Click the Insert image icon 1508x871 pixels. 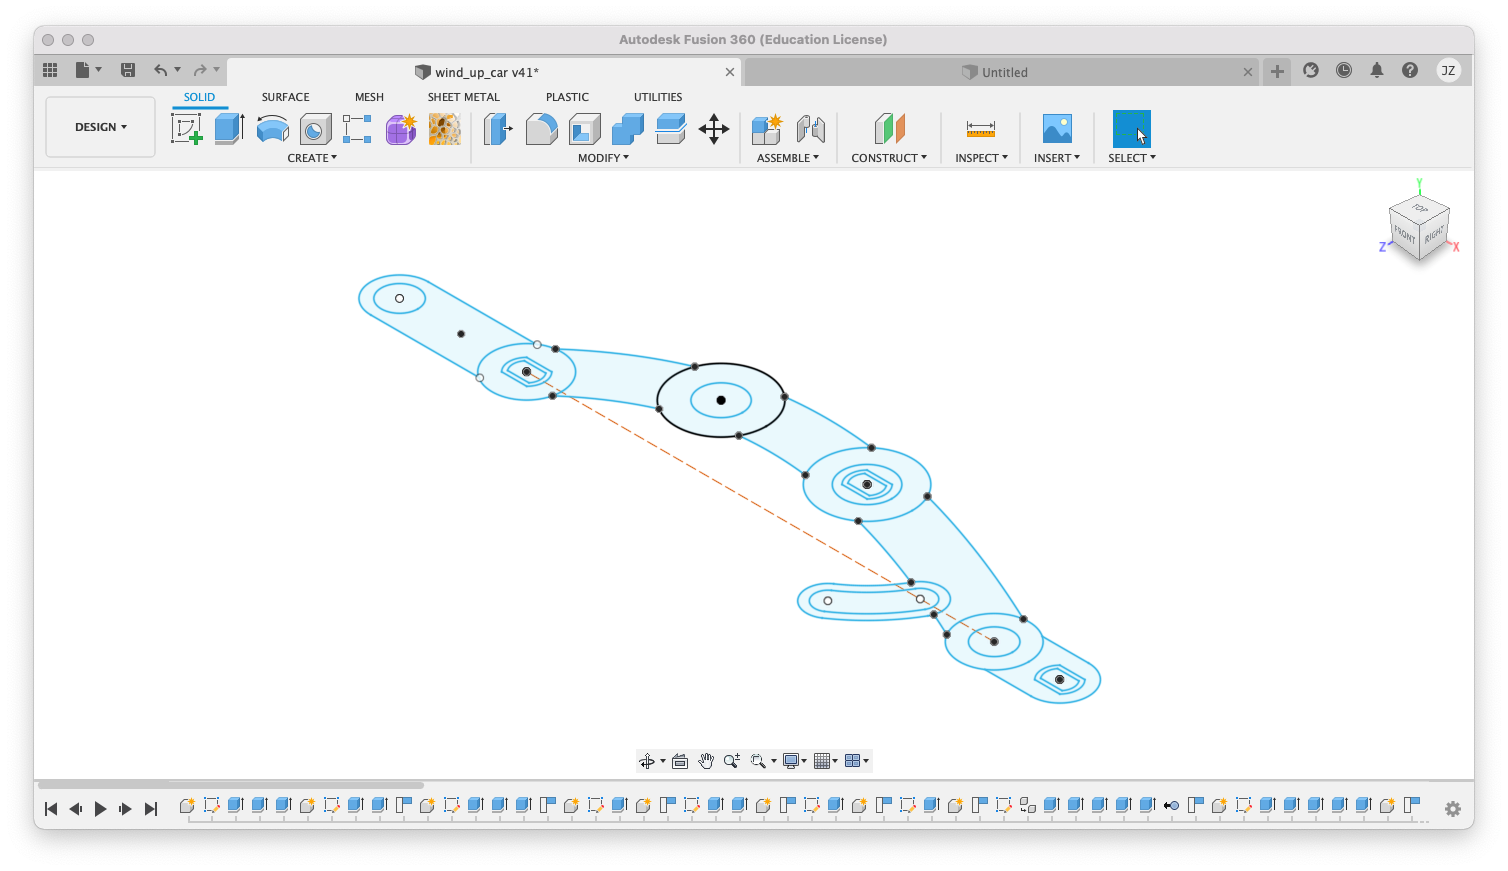[1057, 129]
